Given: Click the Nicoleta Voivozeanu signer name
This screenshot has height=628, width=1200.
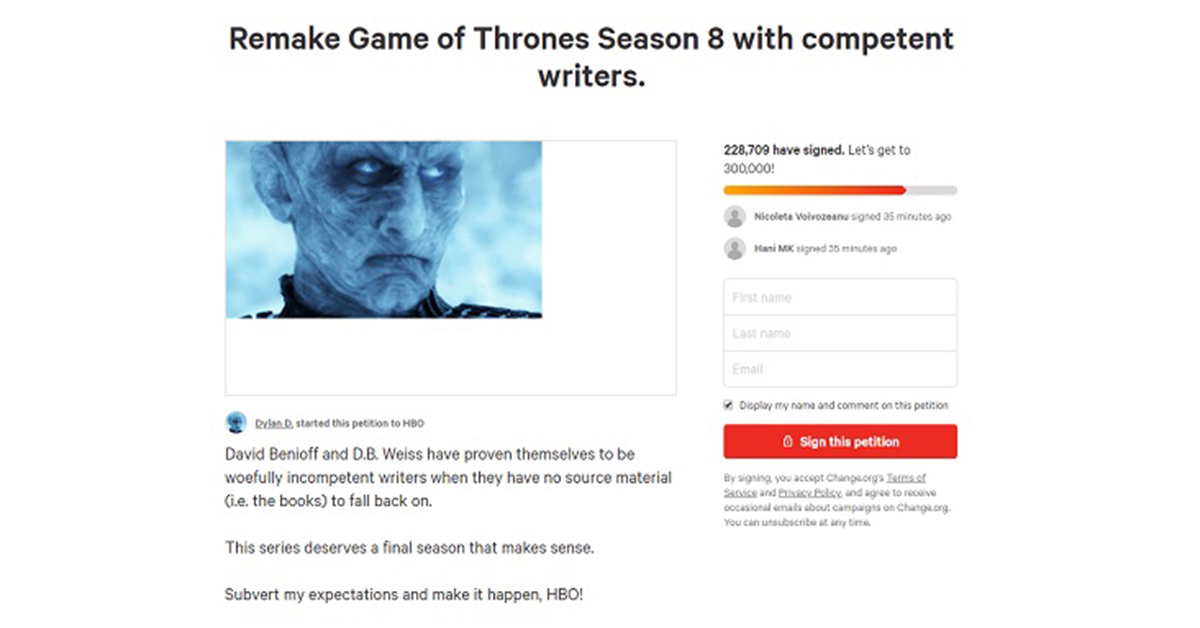Looking at the screenshot, I should (801, 216).
